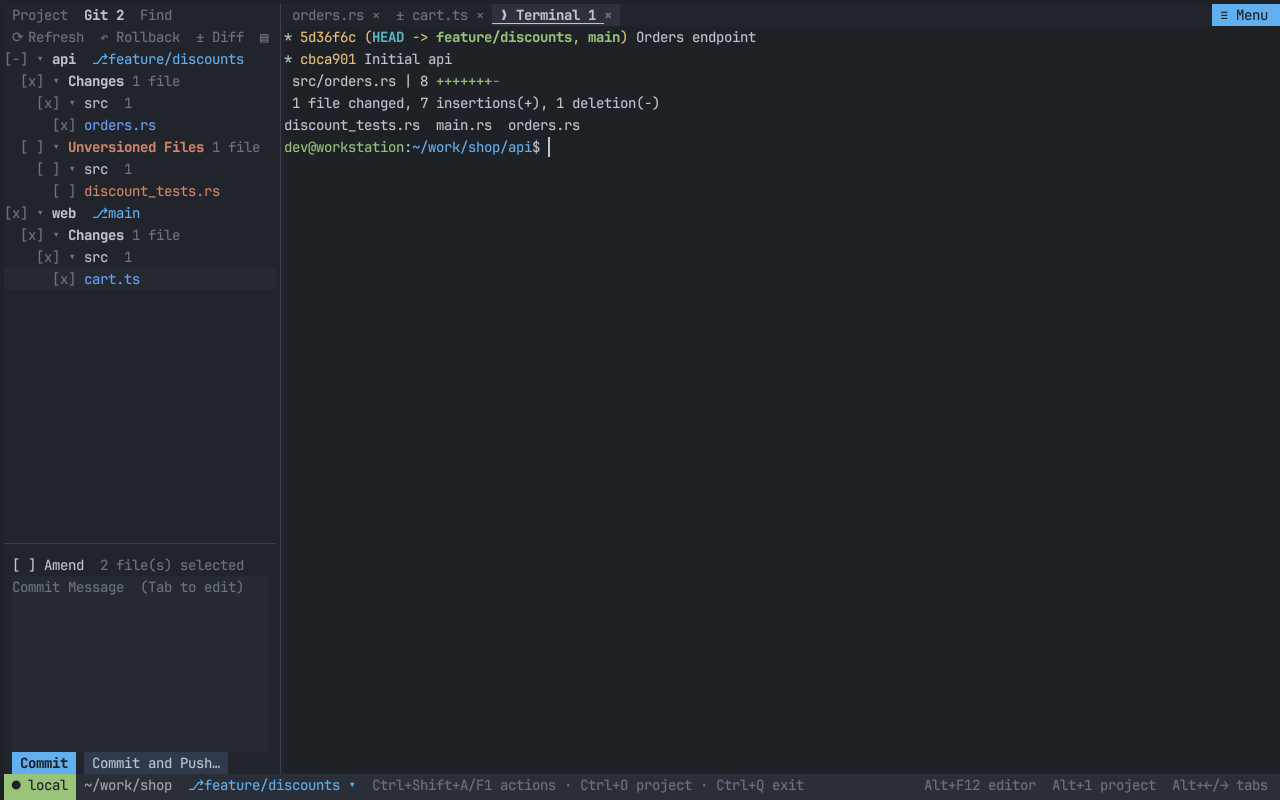Click the Commit and Push… button
The height and width of the screenshot is (800, 1280).
[156, 763]
